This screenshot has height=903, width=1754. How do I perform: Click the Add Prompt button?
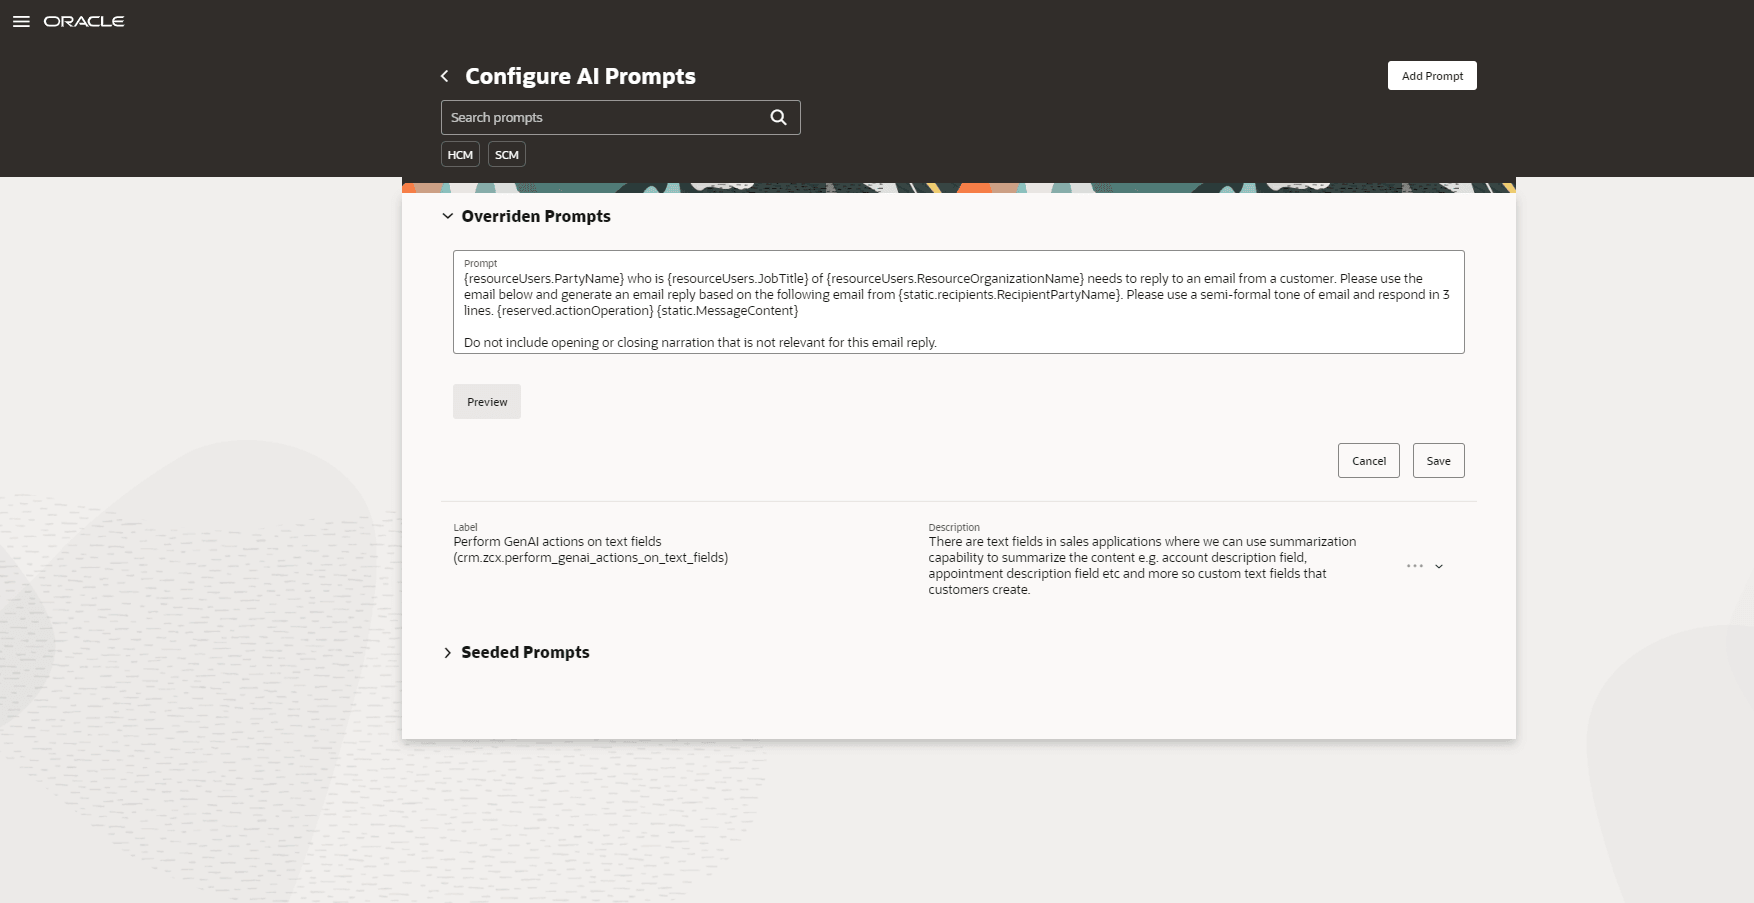pos(1431,75)
